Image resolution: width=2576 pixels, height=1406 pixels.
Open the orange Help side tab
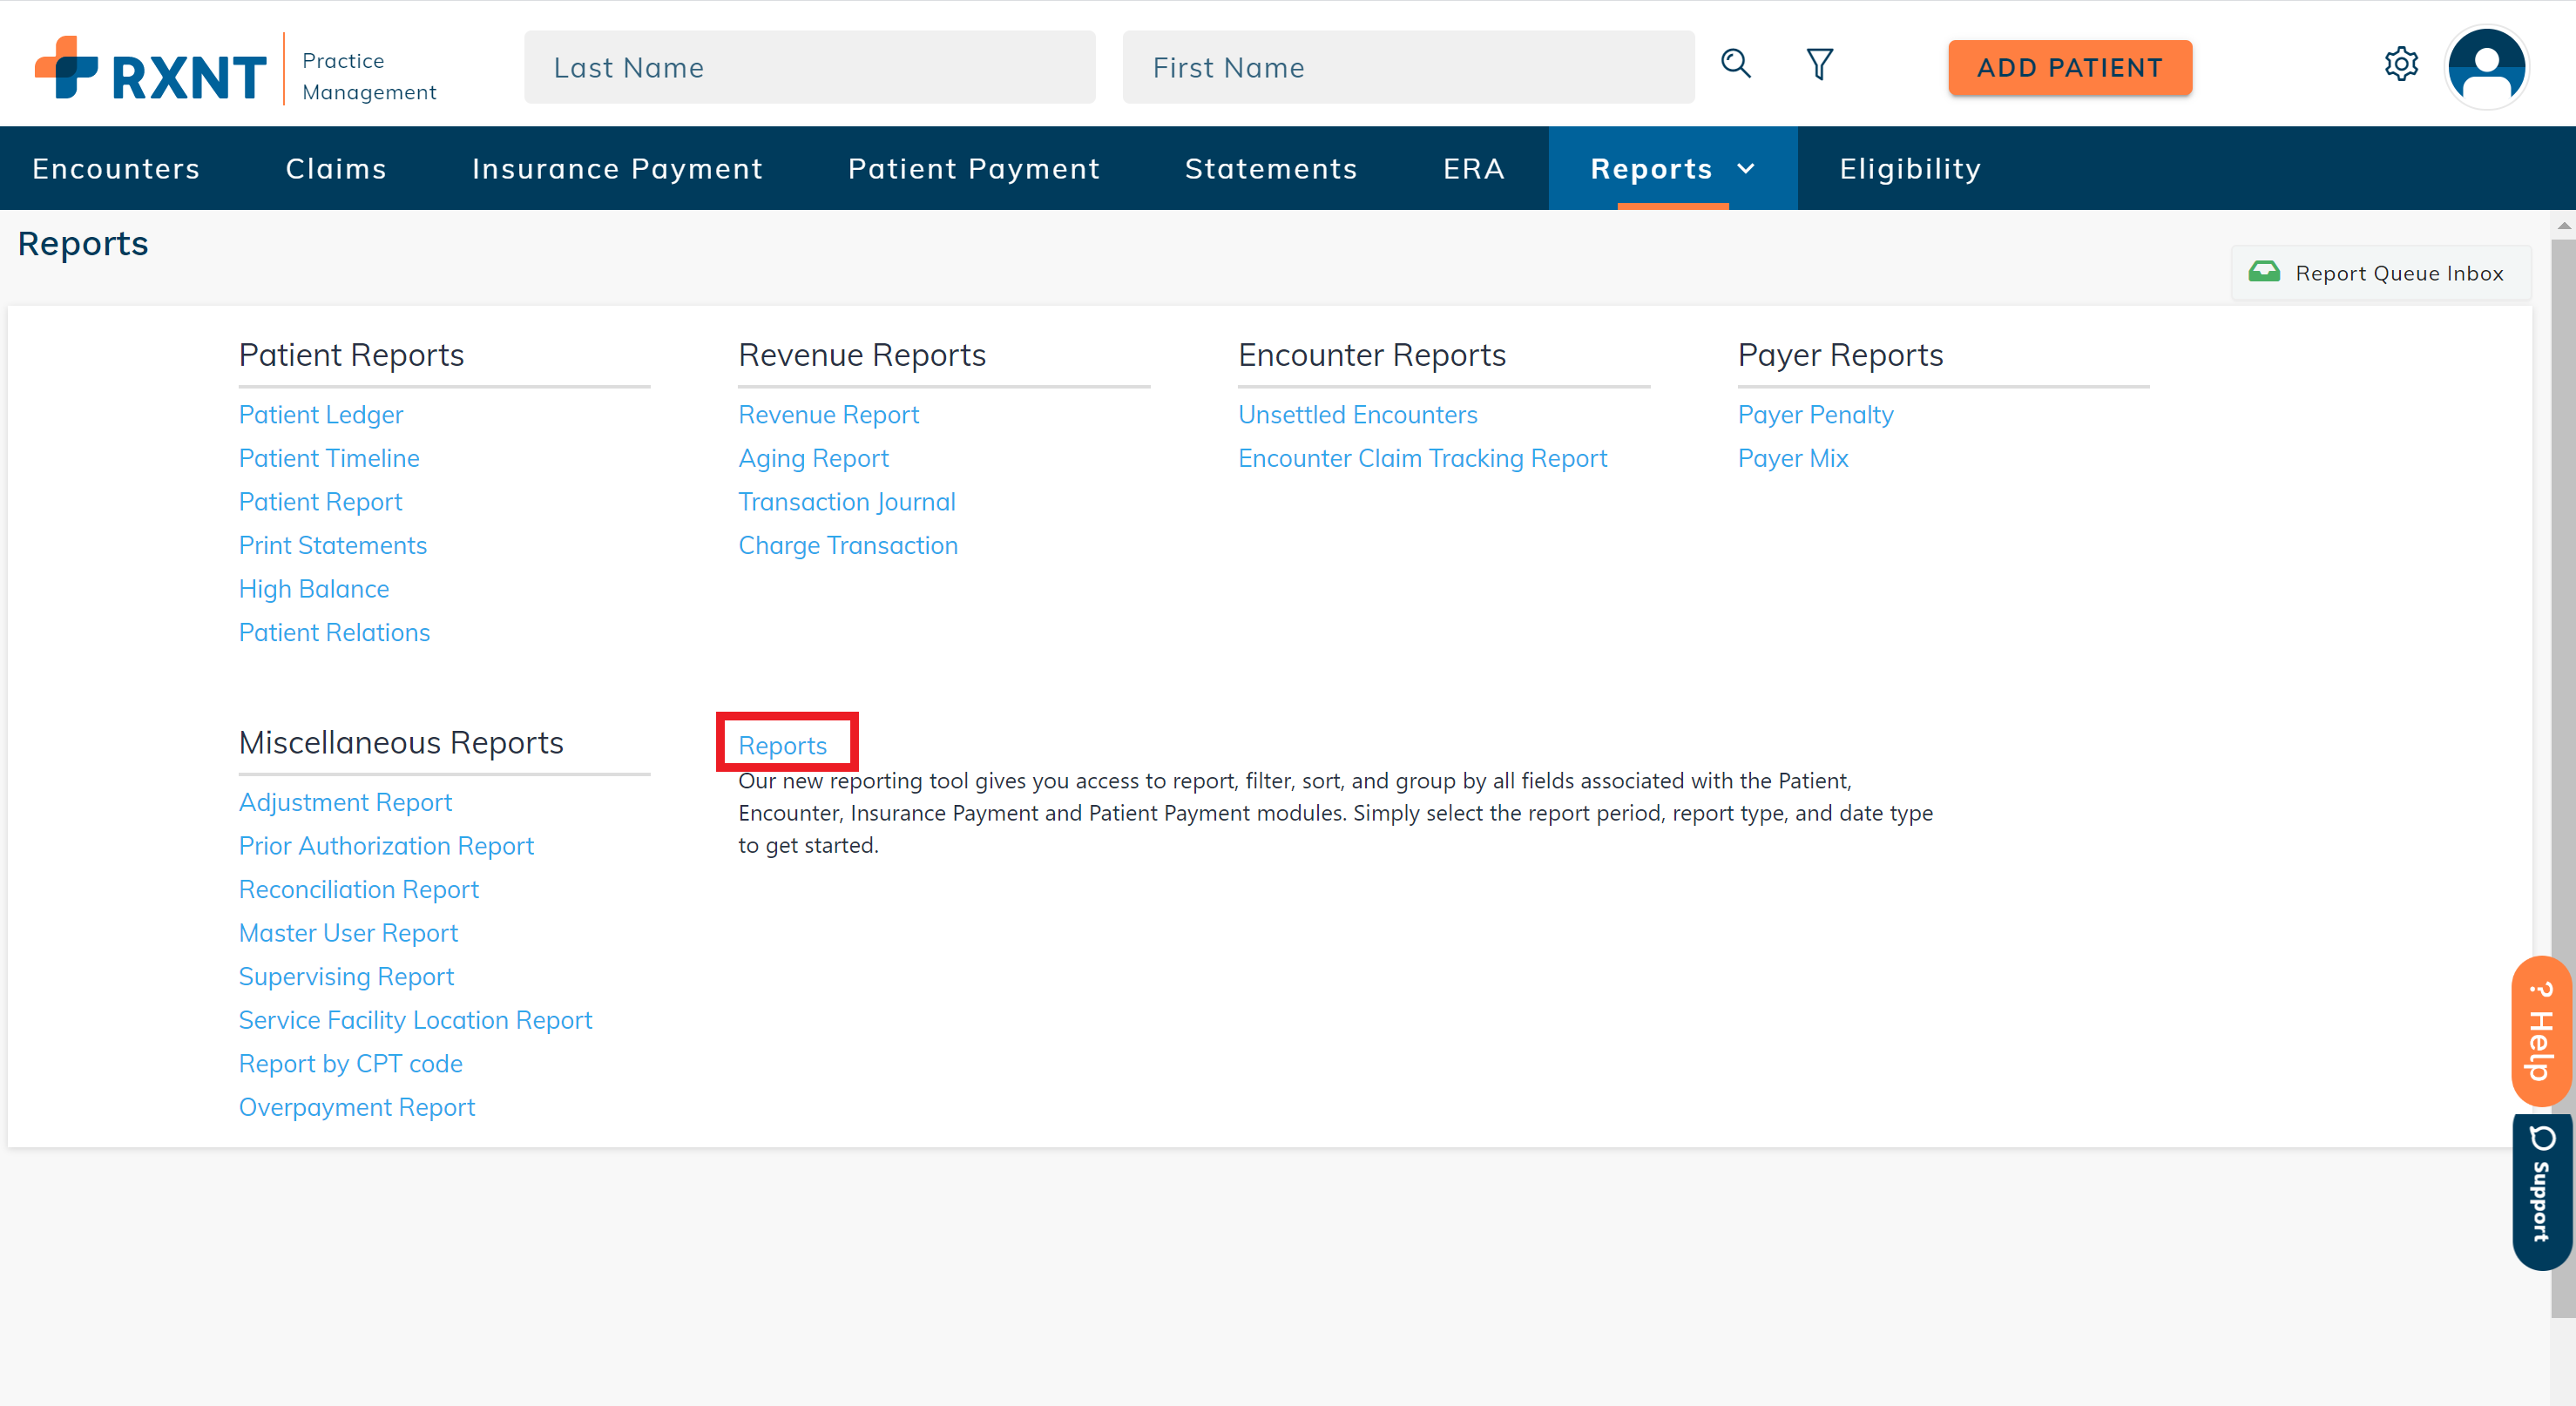point(2541,1032)
